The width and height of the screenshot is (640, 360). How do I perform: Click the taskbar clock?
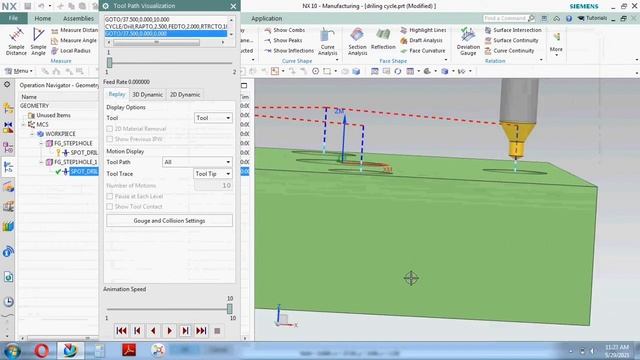[x=617, y=351]
